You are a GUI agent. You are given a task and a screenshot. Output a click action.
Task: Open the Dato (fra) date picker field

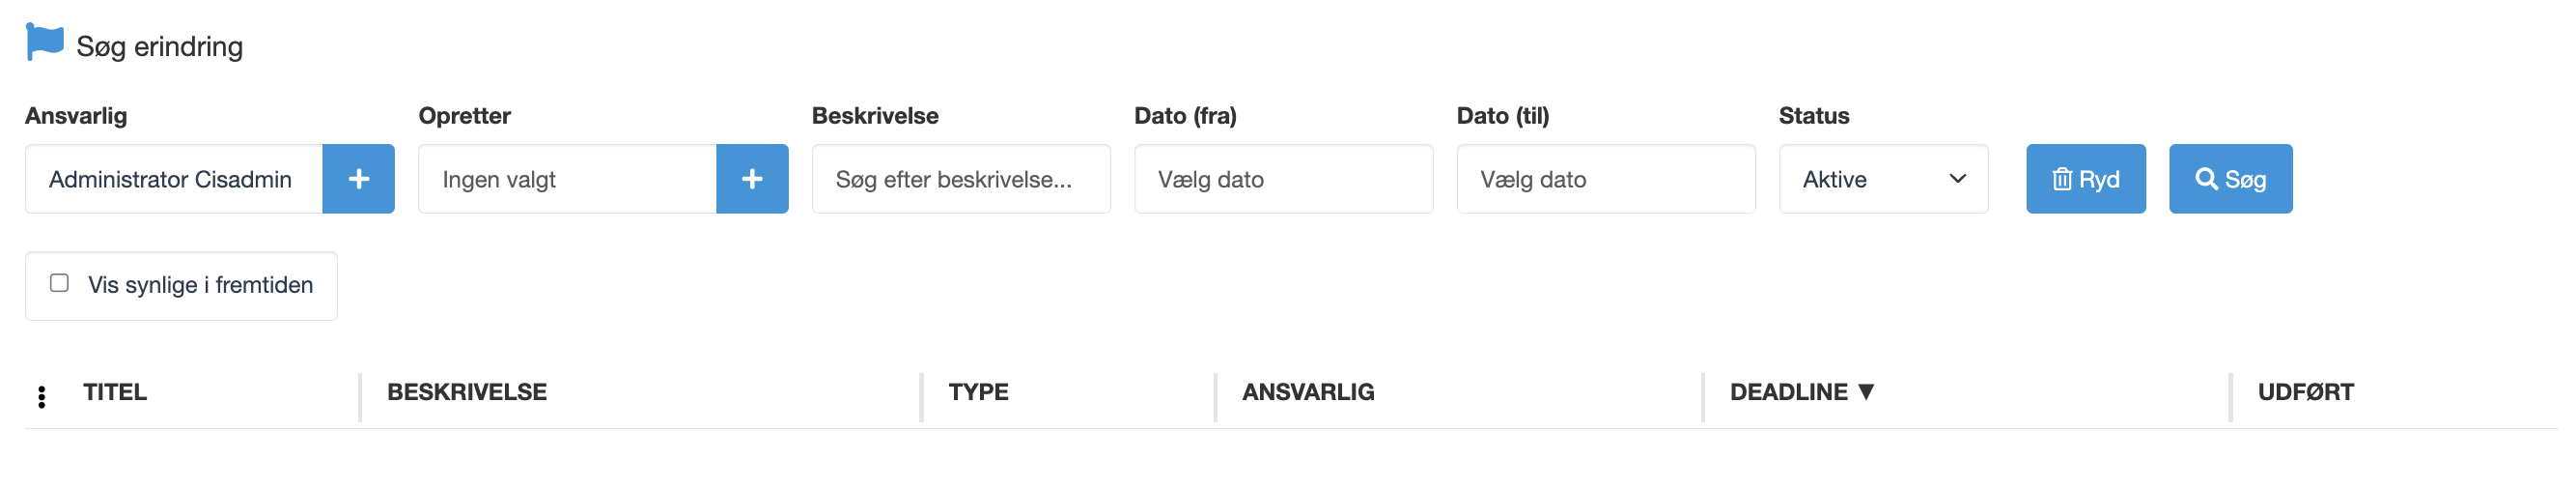point(1282,179)
